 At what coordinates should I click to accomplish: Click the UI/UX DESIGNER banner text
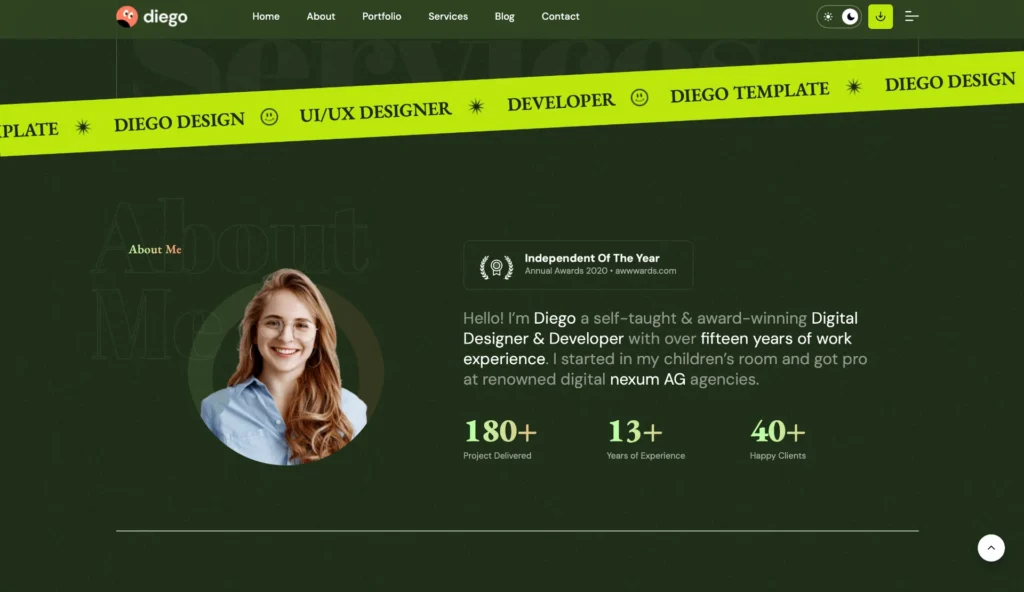point(375,111)
